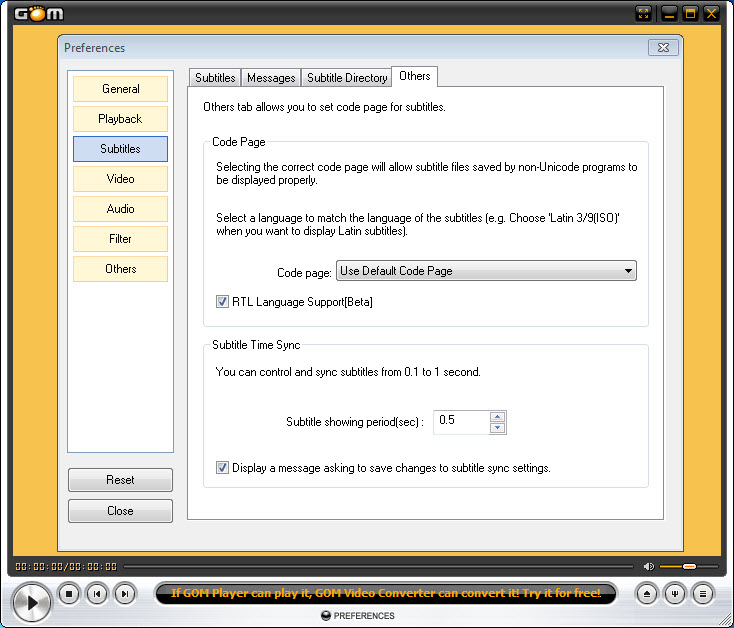
Task: Adjust the volume slider
Action: tap(689, 567)
